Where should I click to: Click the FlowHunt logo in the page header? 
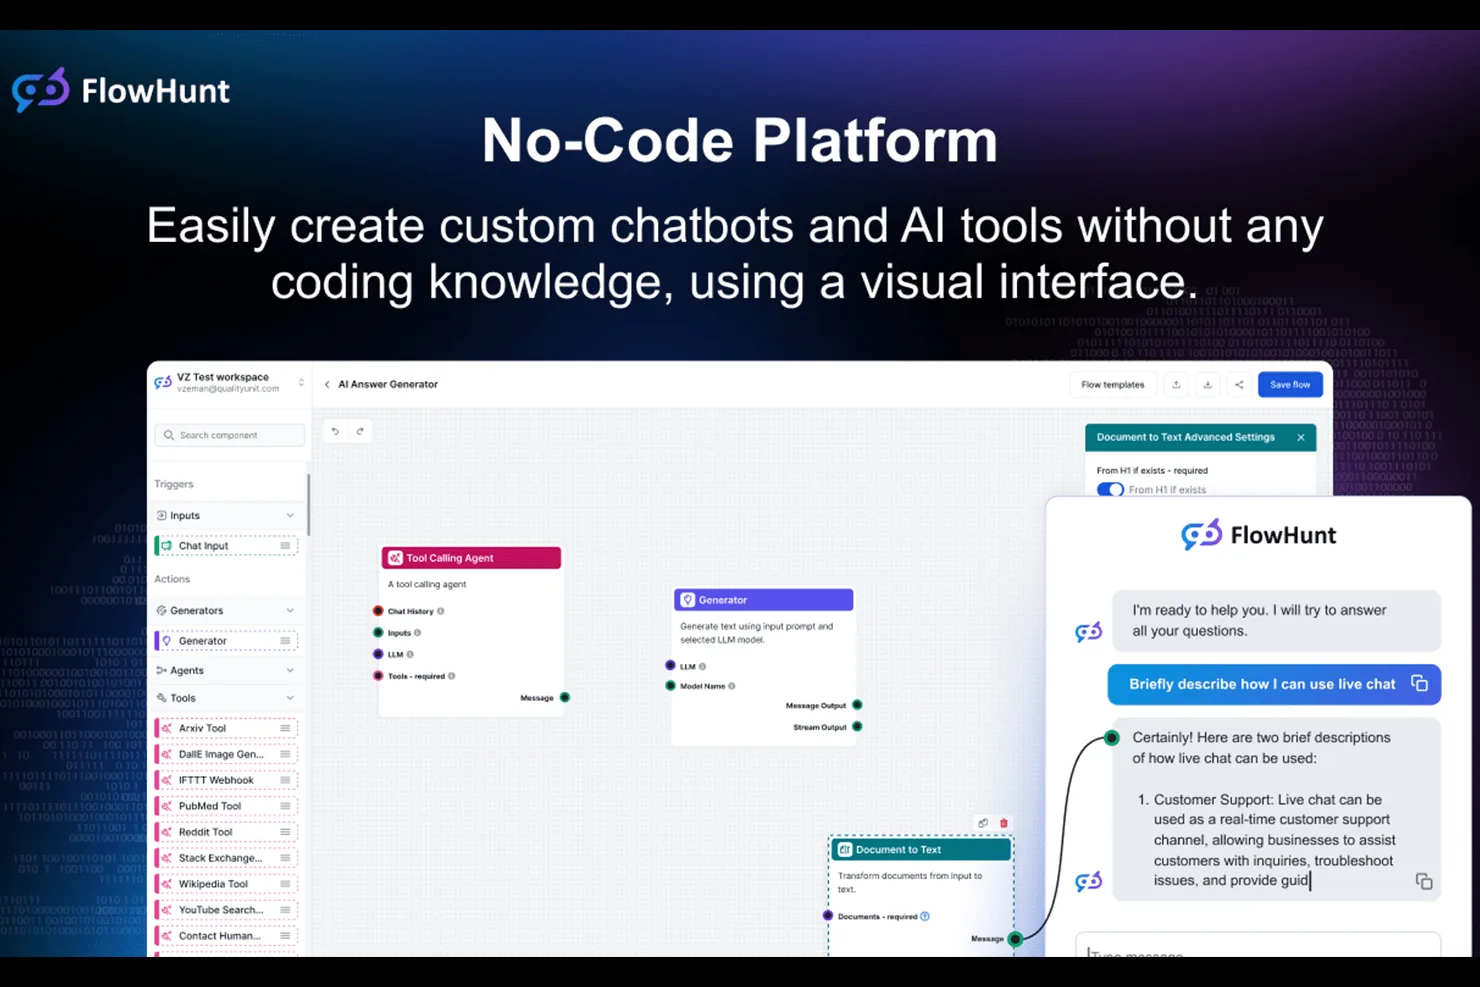[121, 90]
